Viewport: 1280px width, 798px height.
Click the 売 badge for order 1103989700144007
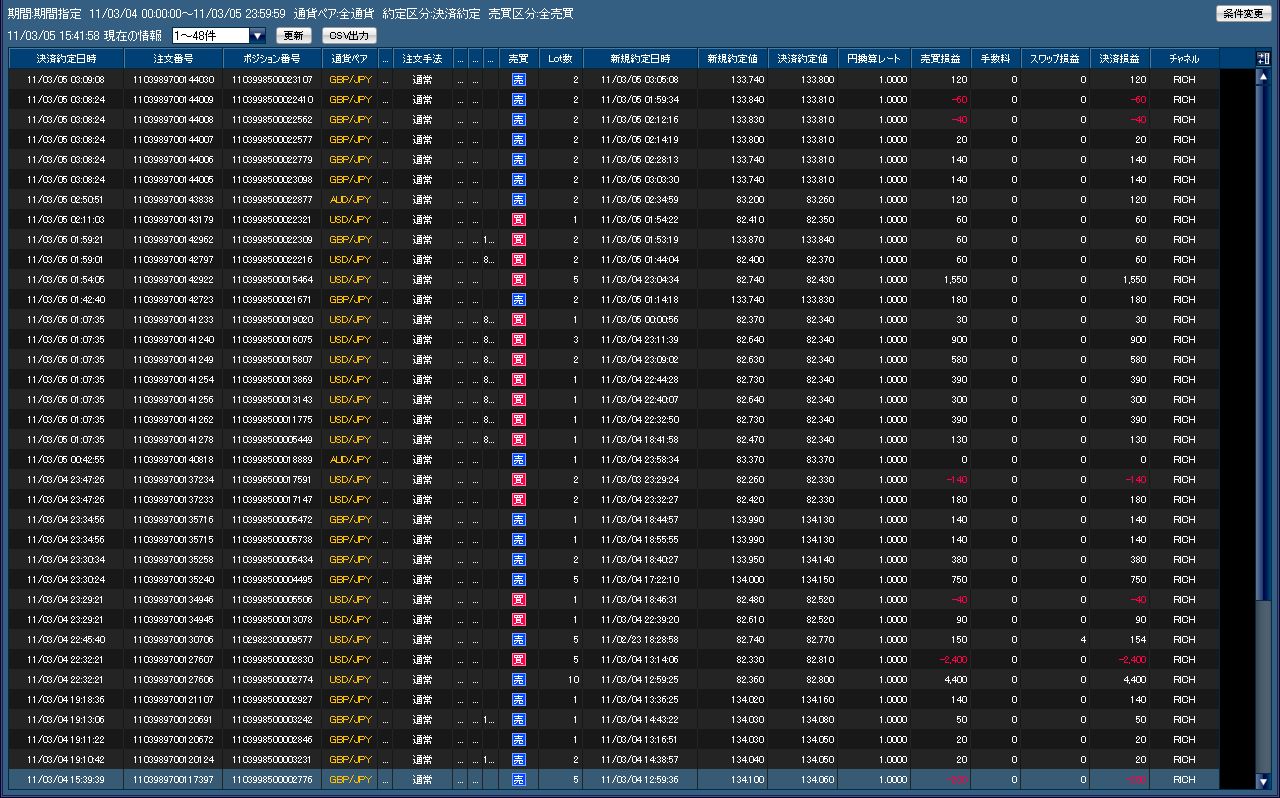click(518, 139)
